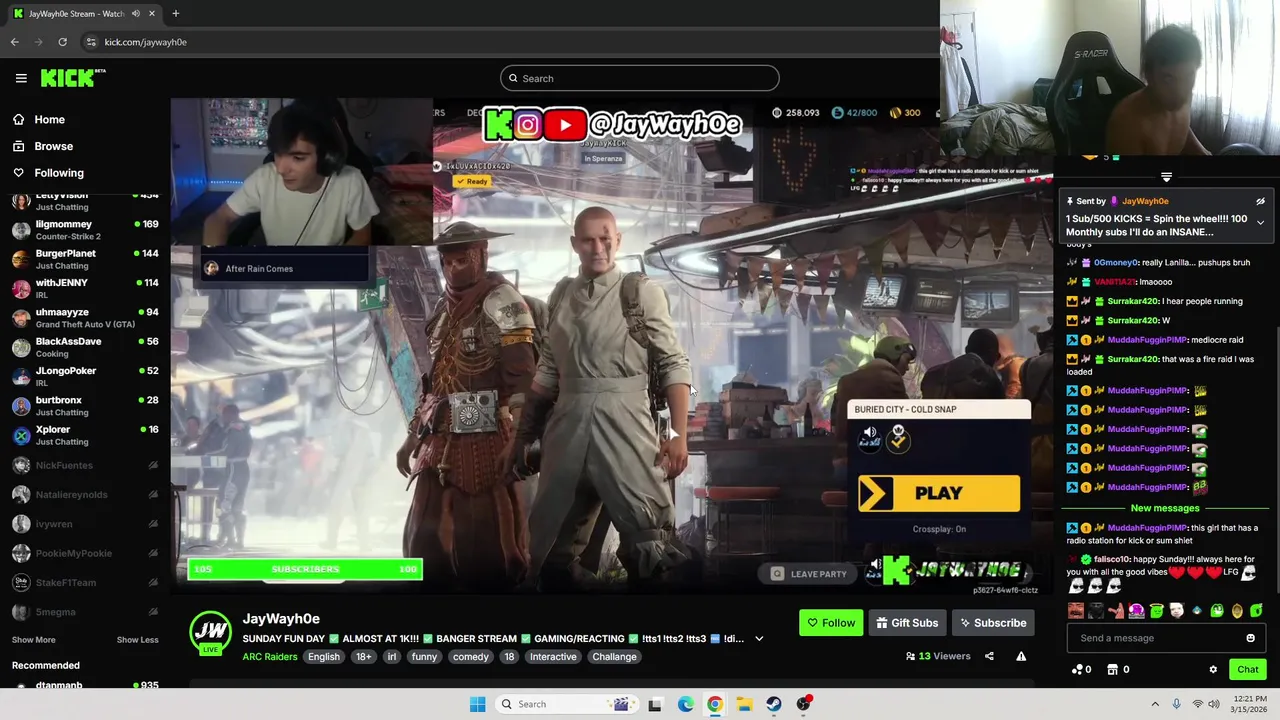Screen dimensions: 1280x720
Task: Open liigmommey's channel in sidebar
Action: coord(84,230)
